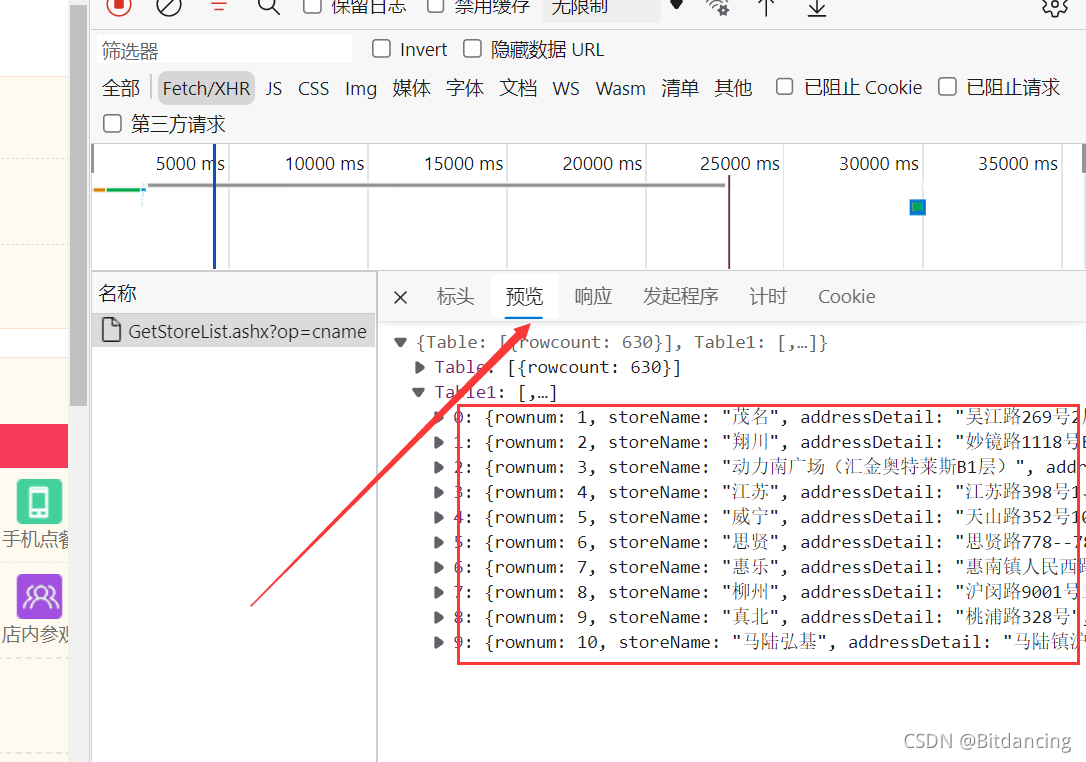Toggle the 第三方请求 checkbox
The image size is (1086, 762).
click(113, 124)
